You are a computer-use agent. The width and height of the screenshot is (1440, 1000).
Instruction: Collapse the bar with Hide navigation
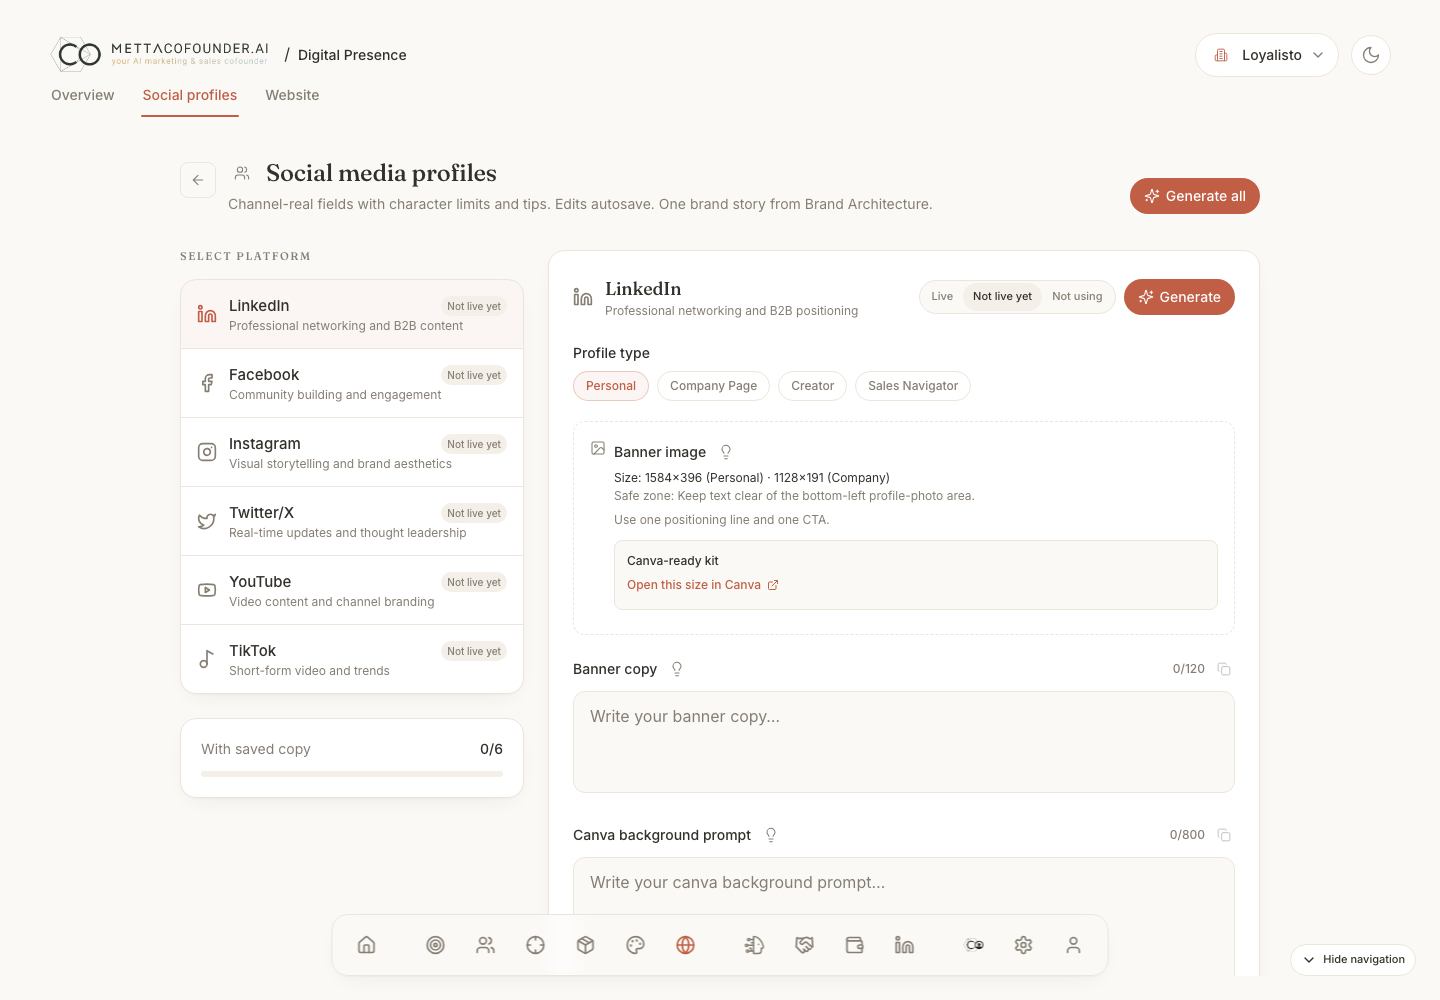click(x=1353, y=960)
